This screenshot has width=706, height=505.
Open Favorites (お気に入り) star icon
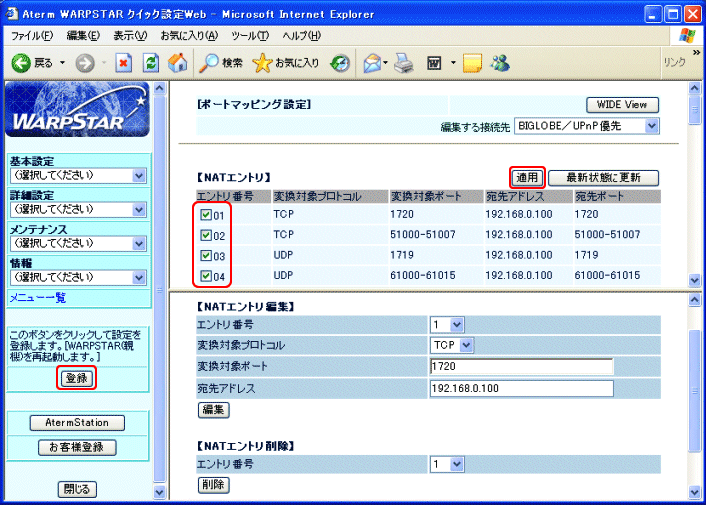coord(285,62)
